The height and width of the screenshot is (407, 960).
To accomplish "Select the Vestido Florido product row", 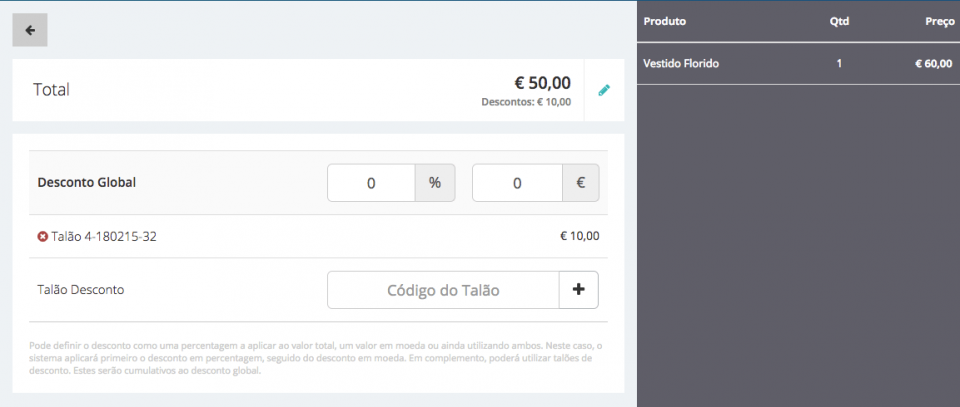I will coord(798,64).
